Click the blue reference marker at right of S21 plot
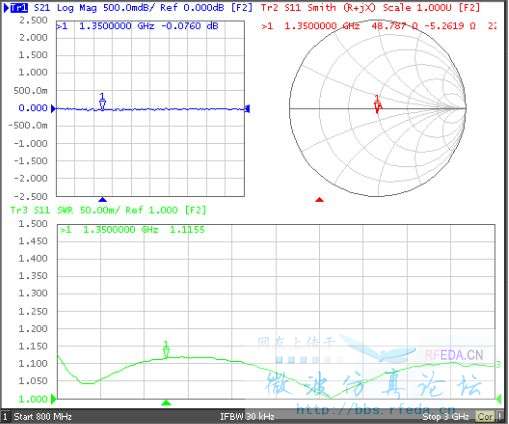 pyautogui.click(x=247, y=108)
